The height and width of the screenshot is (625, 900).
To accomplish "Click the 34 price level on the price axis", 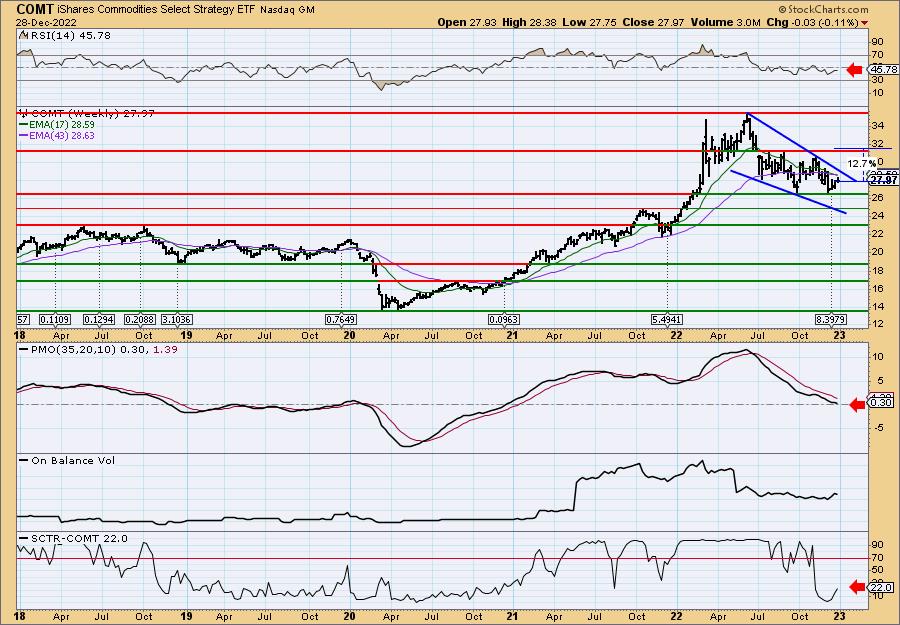I will click(x=876, y=126).
